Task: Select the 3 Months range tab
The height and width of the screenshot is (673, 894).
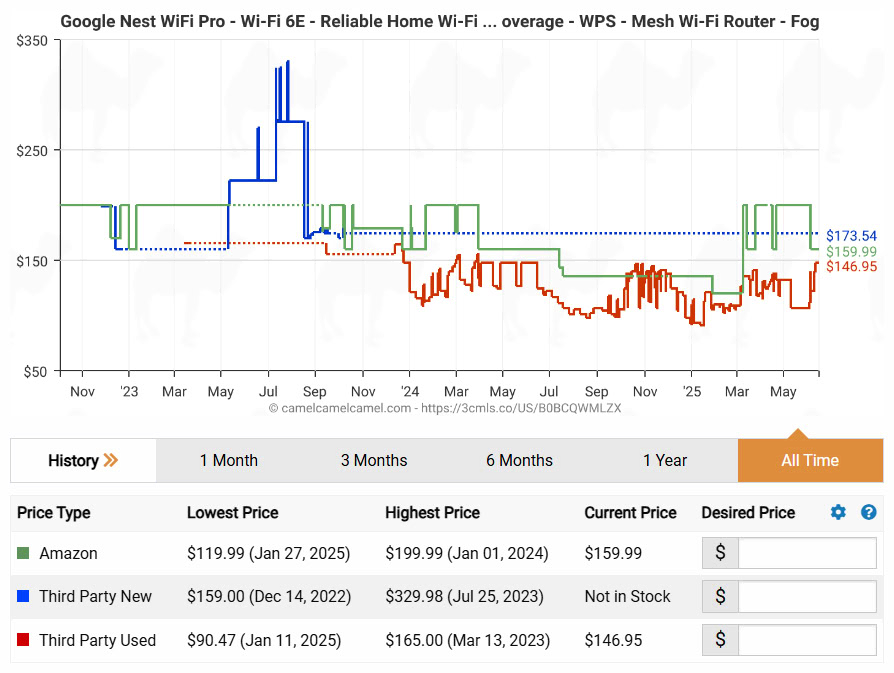Action: (x=374, y=460)
